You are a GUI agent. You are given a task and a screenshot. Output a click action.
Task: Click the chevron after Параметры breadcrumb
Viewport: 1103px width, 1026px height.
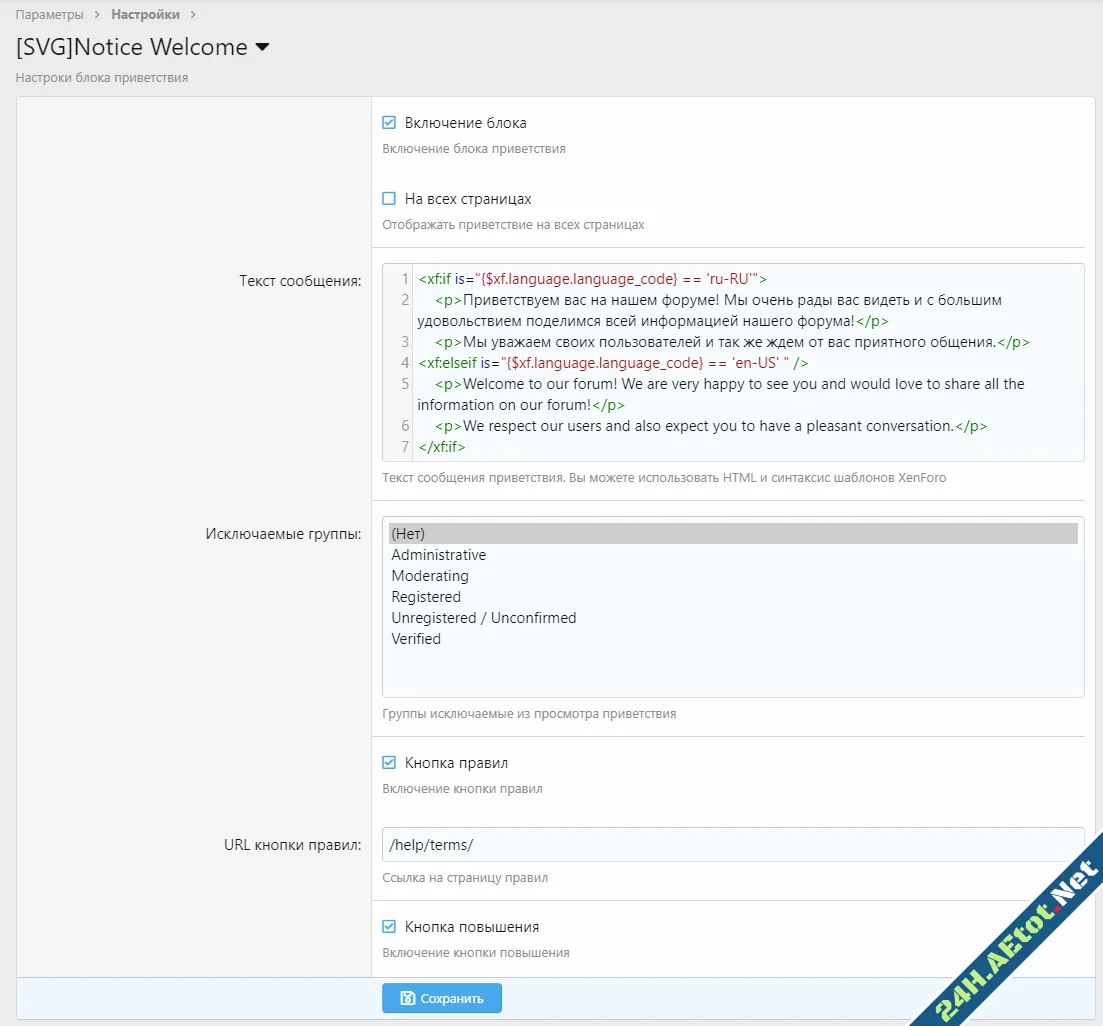(98, 15)
